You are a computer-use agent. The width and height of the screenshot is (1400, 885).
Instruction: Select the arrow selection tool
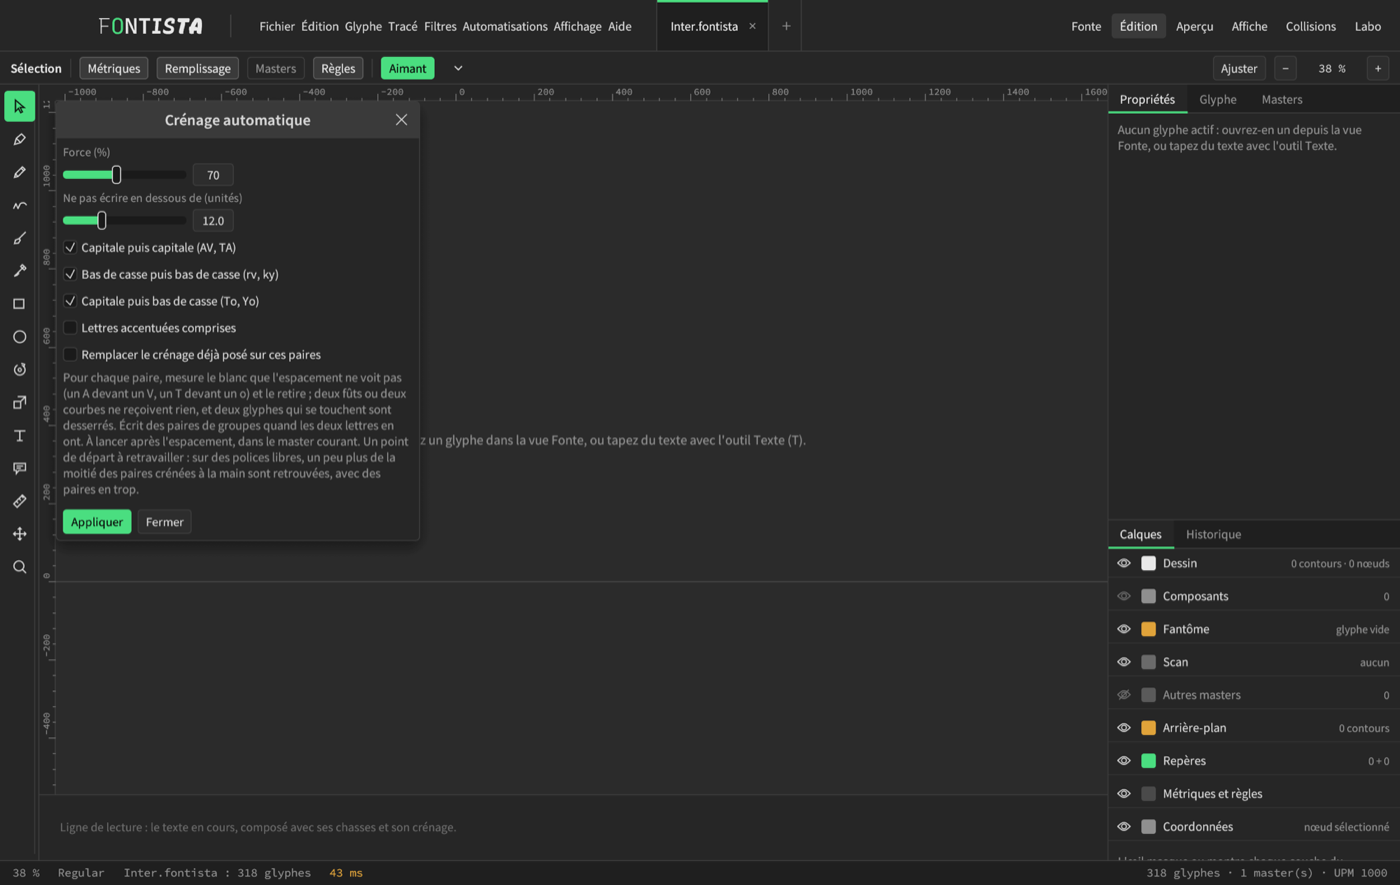(19, 106)
